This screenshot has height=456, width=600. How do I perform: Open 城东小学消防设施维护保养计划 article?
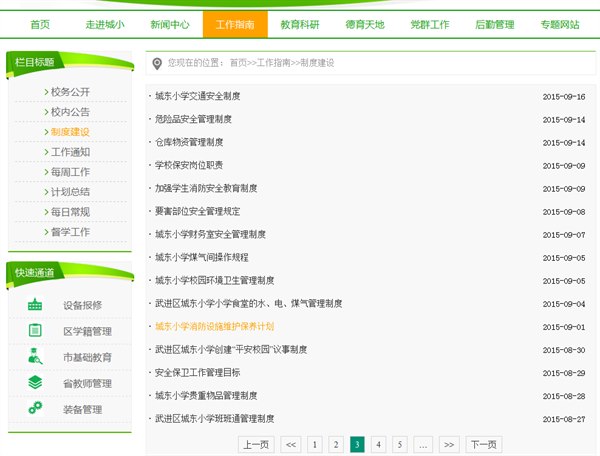[214, 327]
